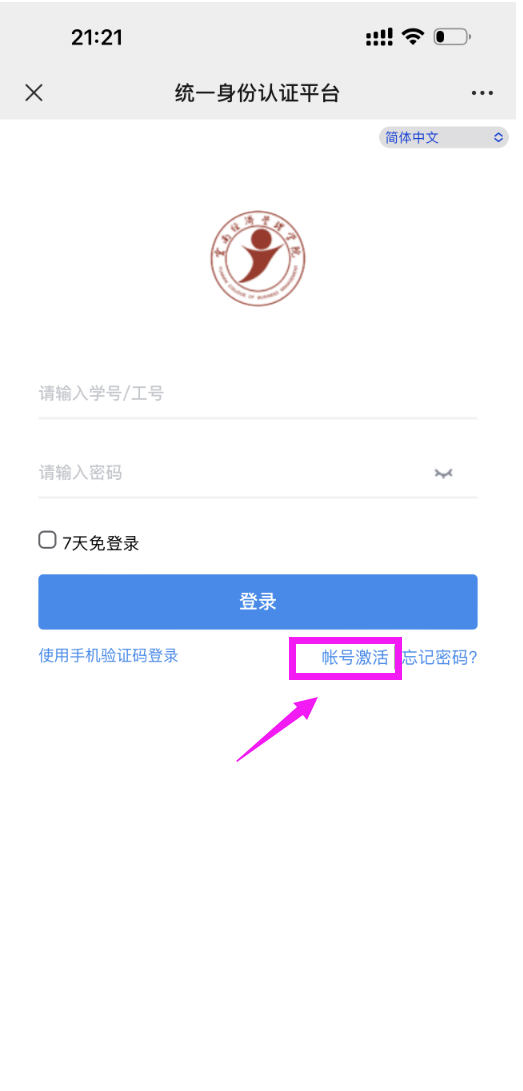
Task: Focus the 请输入学号/工号 input field
Action: point(258,395)
